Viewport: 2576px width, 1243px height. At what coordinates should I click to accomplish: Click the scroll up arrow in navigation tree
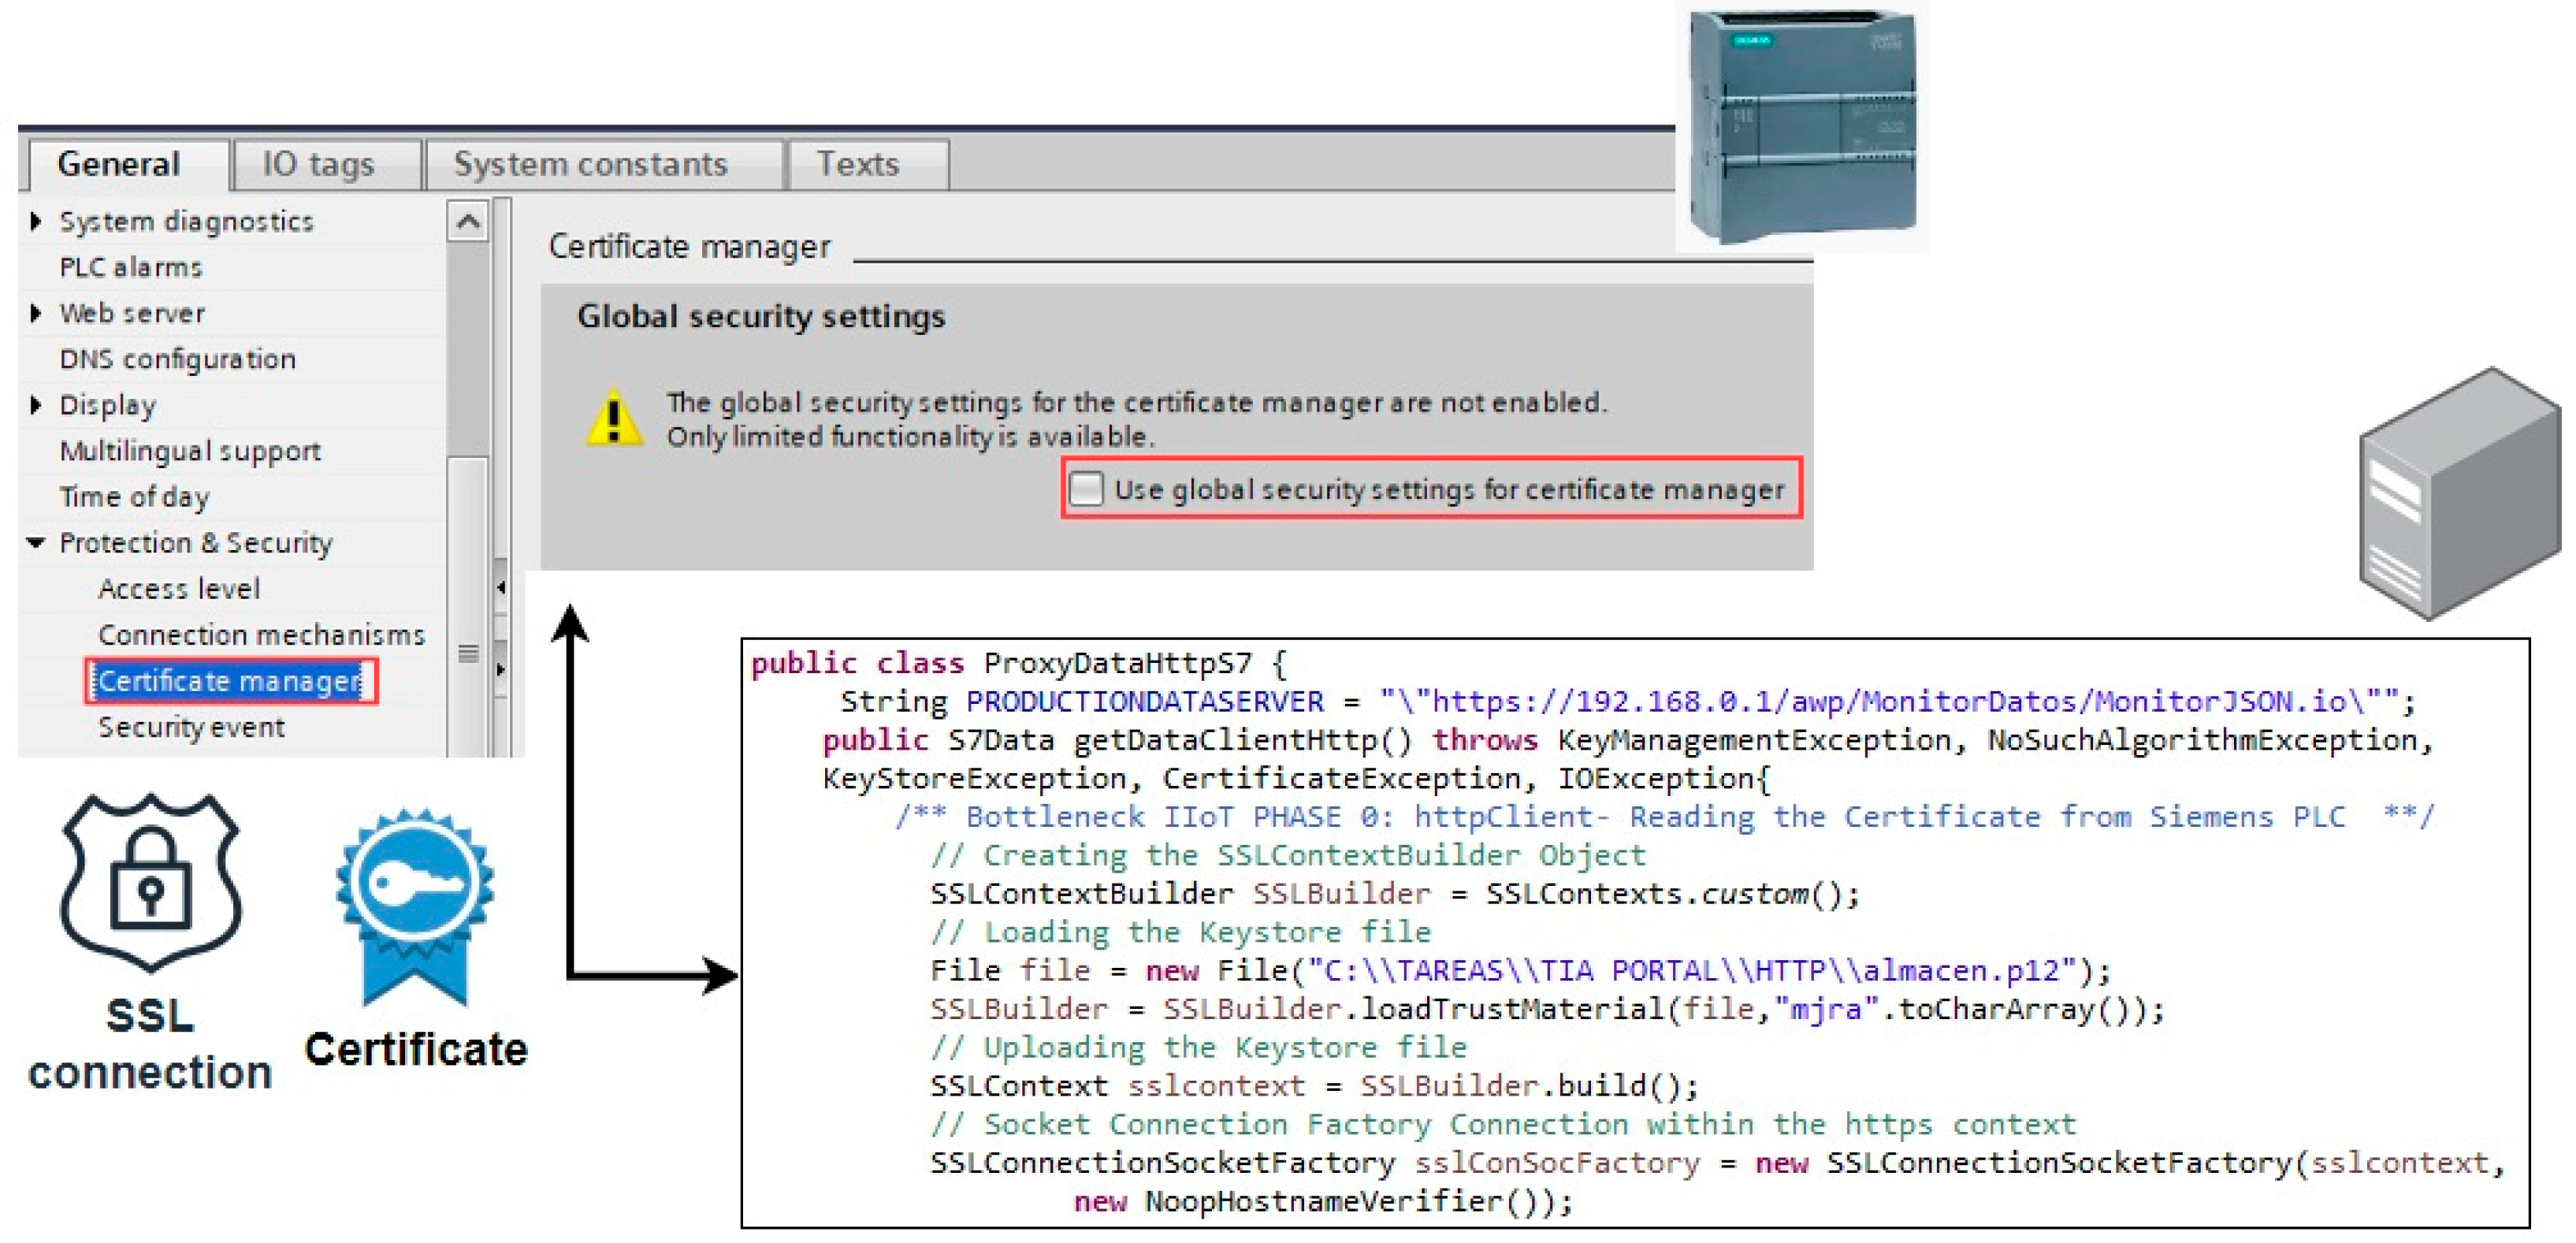tap(468, 222)
